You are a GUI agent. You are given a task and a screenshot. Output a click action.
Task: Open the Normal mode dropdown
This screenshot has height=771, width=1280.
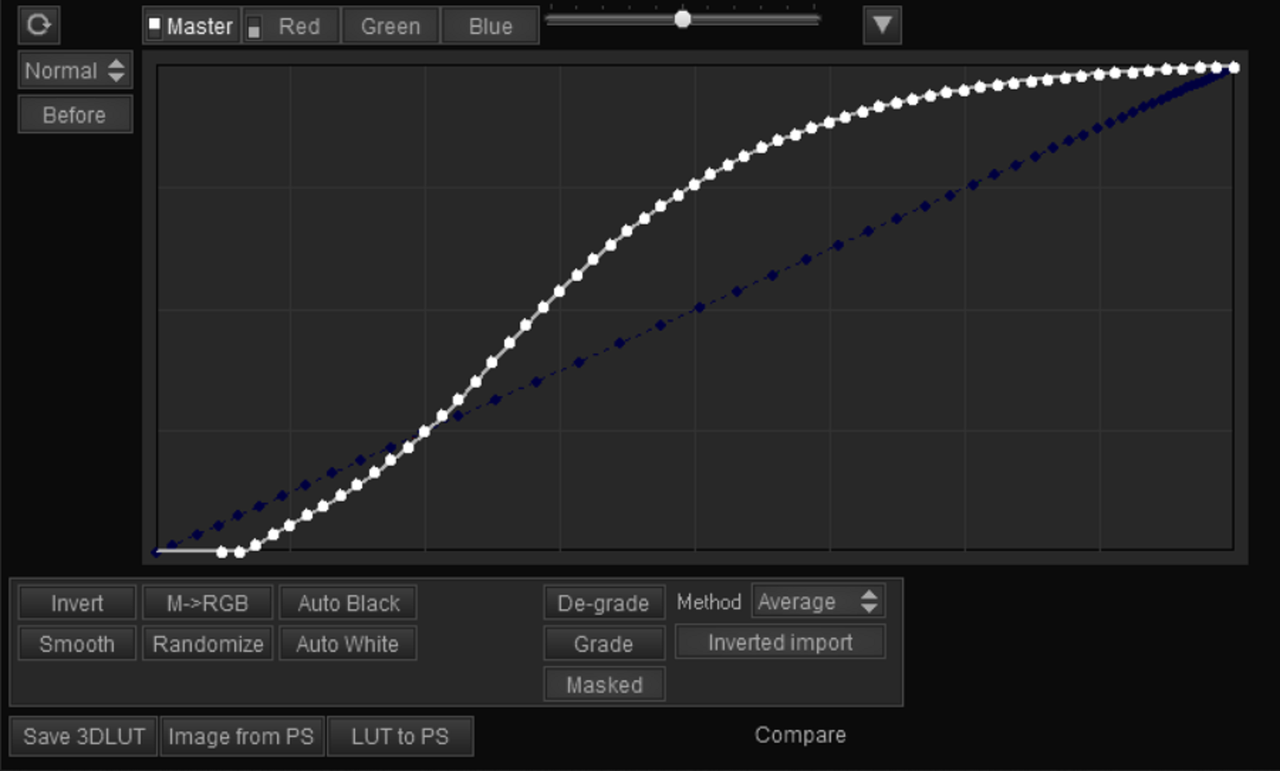point(75,71)
